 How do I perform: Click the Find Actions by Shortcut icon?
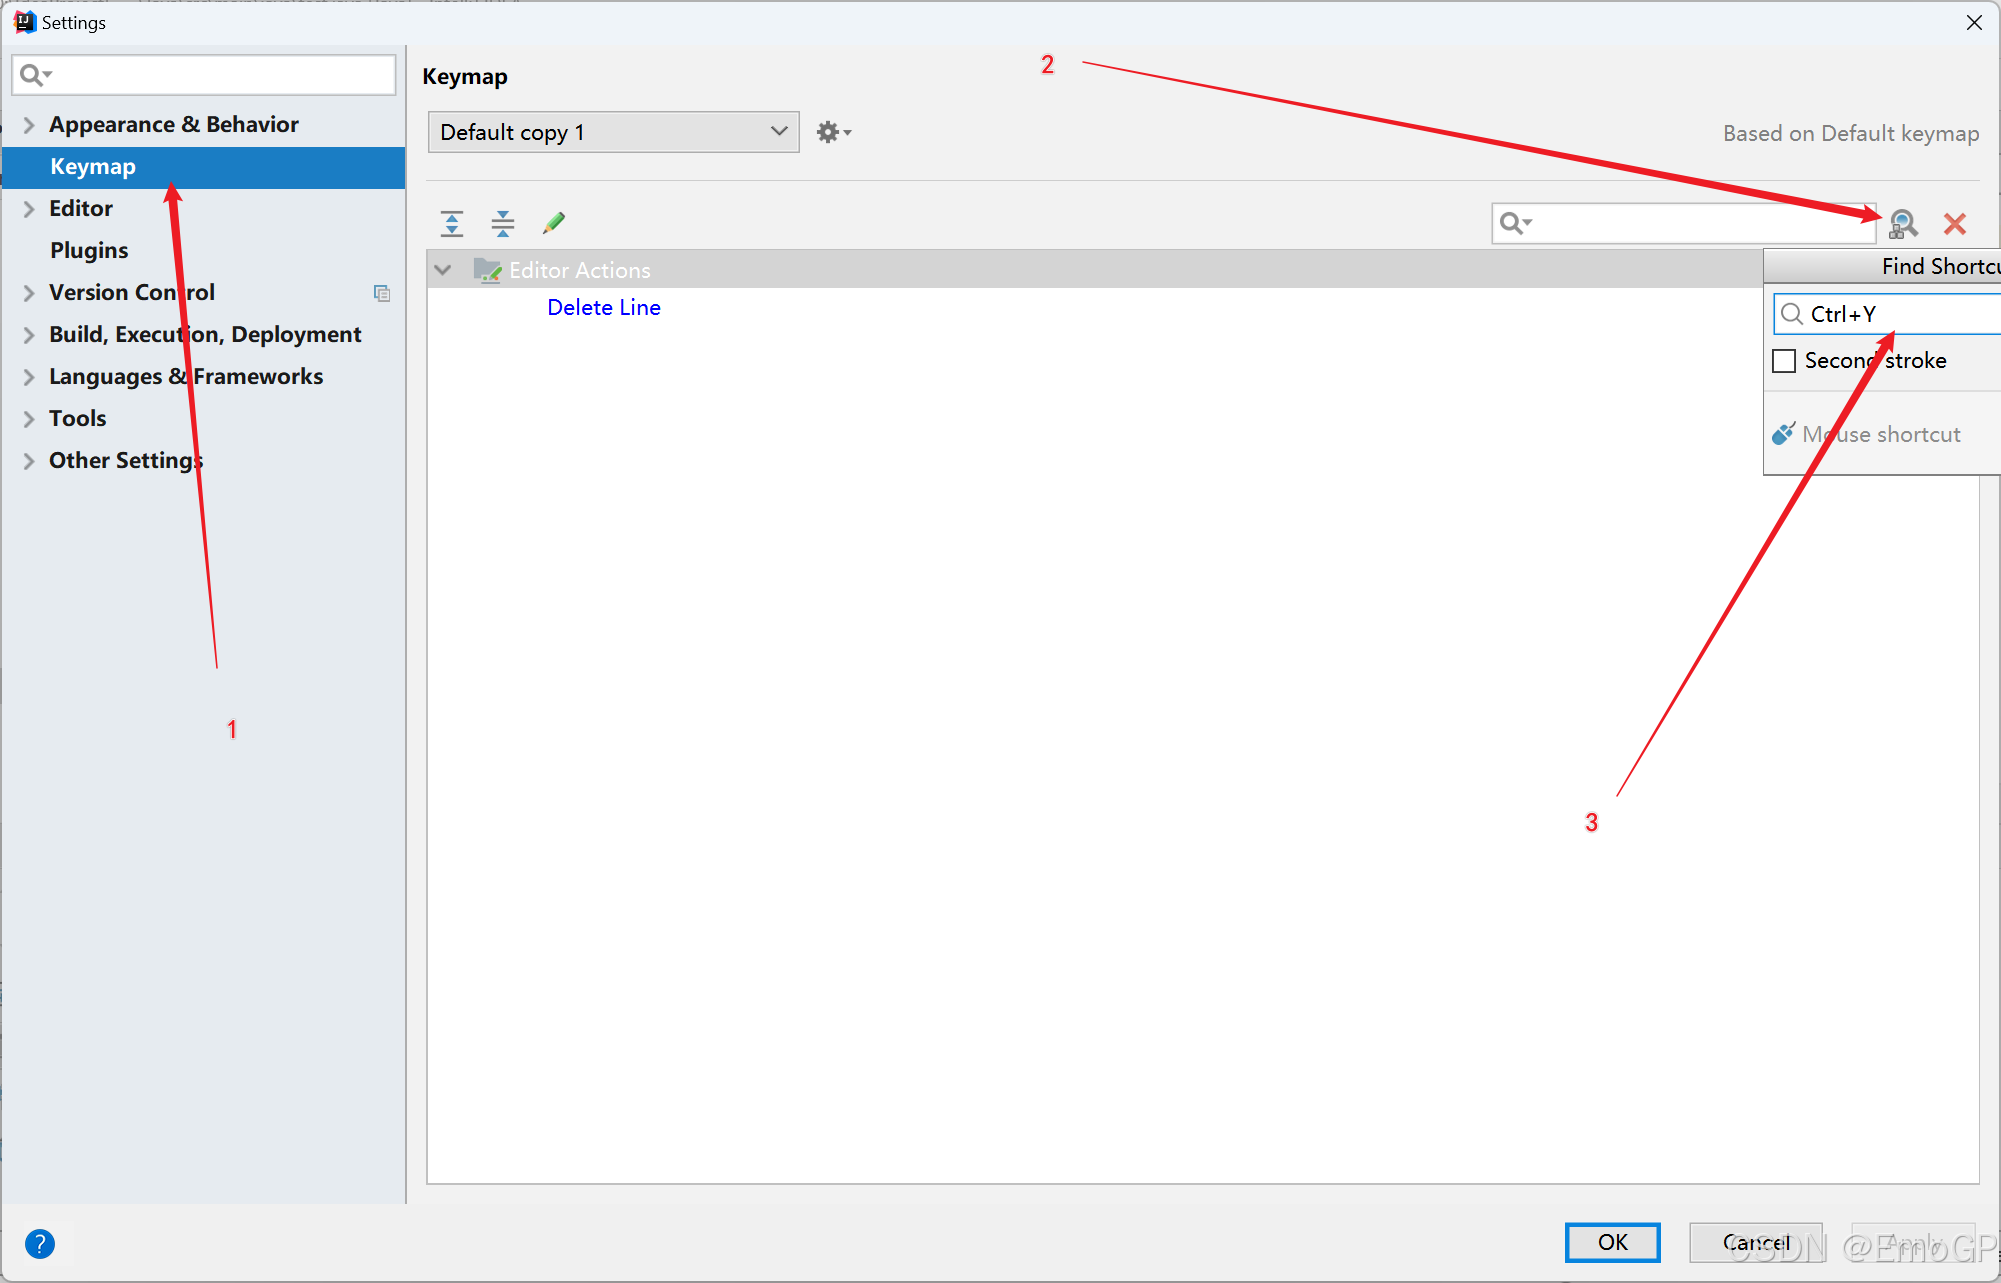click(1903, 224)
